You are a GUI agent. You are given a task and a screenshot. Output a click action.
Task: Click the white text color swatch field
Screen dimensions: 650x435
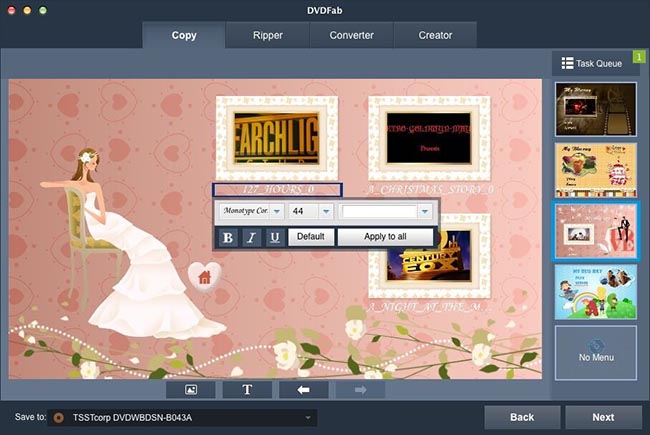(379, 211)
